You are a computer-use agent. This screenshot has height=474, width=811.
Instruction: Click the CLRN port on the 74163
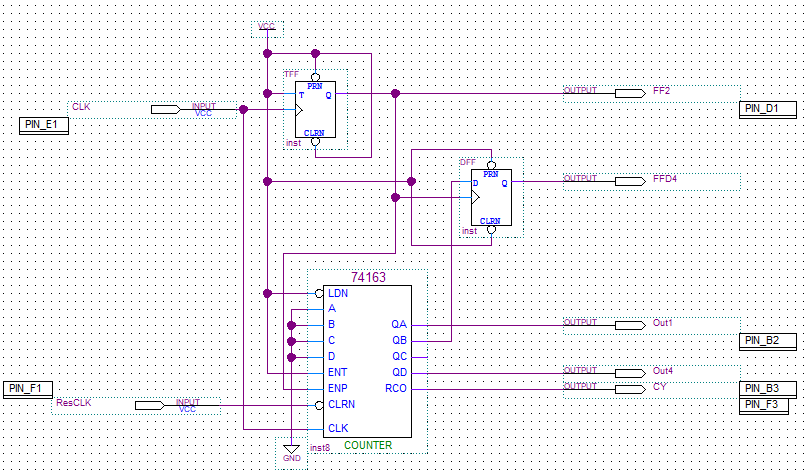(341, 404)
